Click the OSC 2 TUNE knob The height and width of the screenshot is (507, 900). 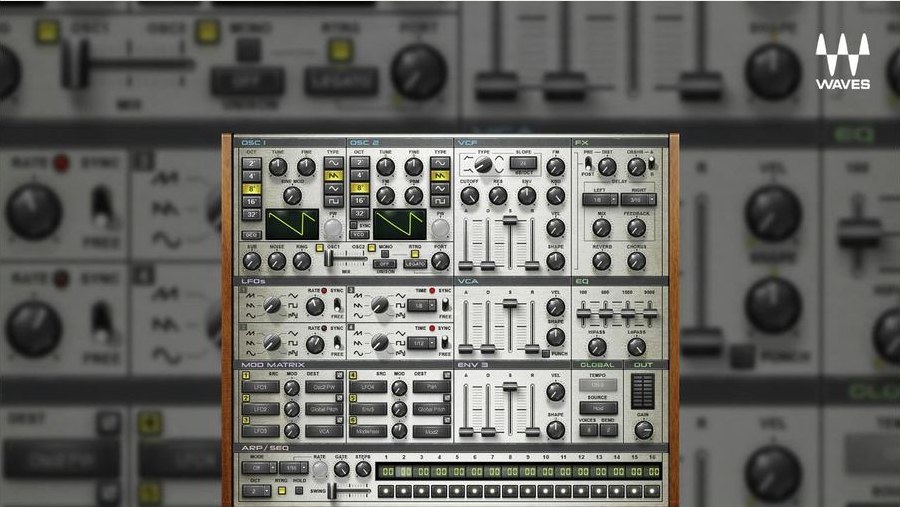[385, 167]
